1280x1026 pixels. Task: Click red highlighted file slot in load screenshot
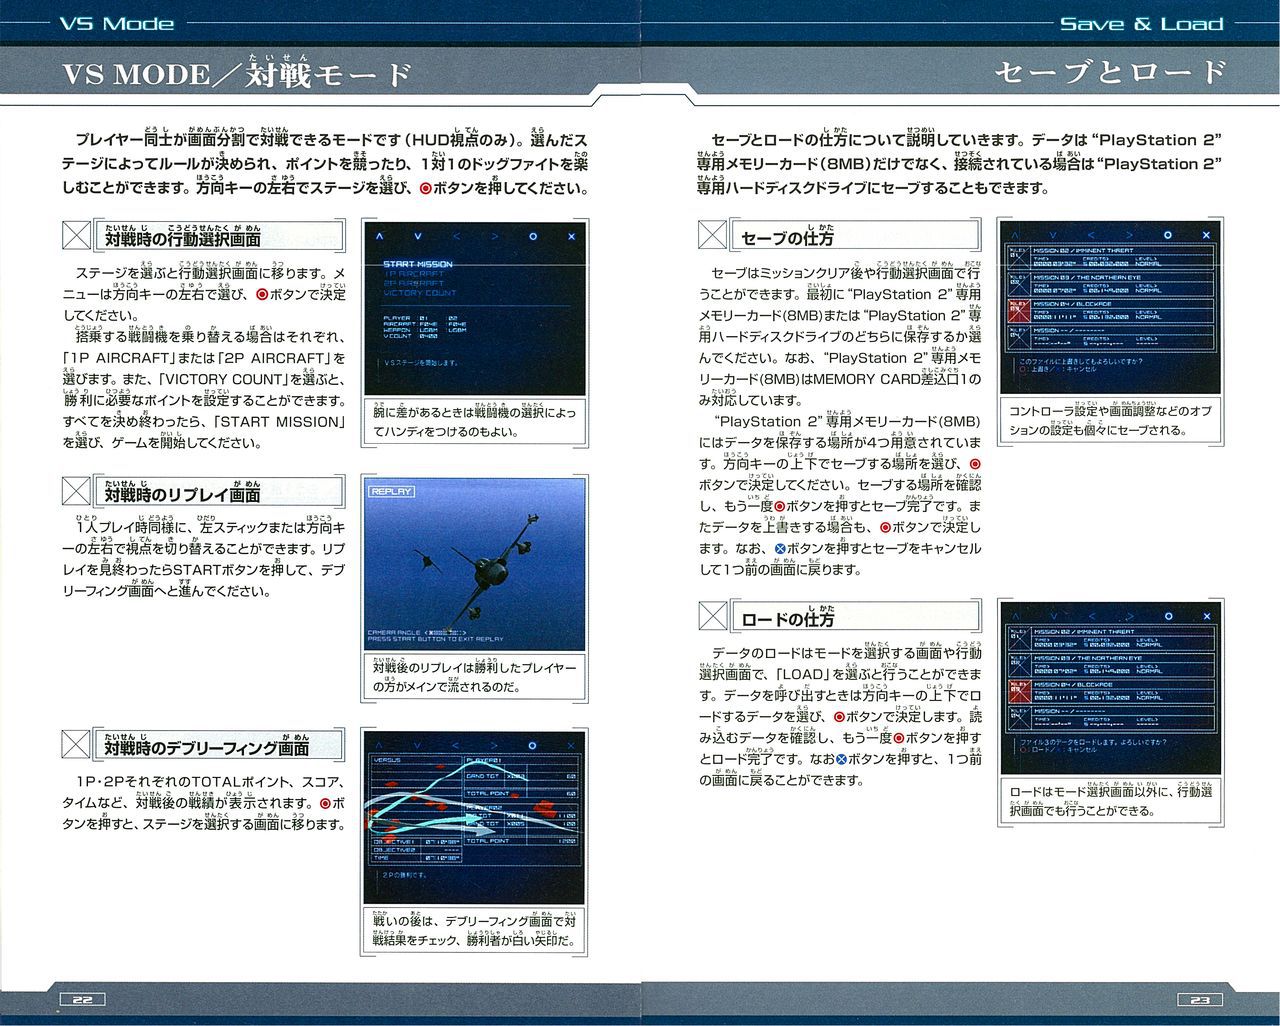coord(1018,690)
